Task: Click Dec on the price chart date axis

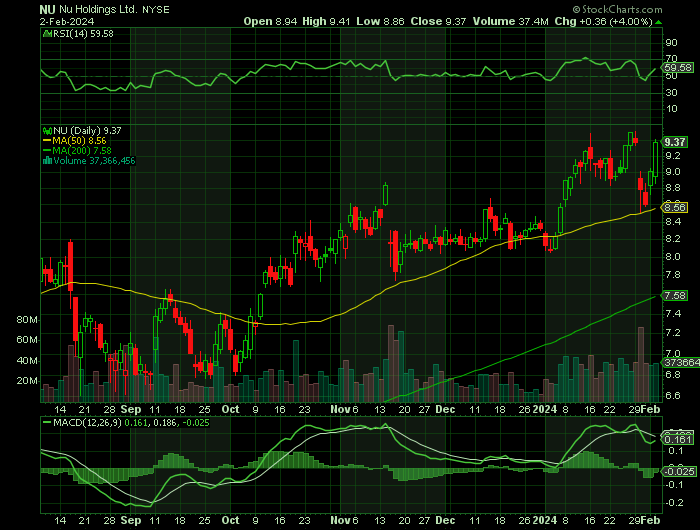Action: 445,409
